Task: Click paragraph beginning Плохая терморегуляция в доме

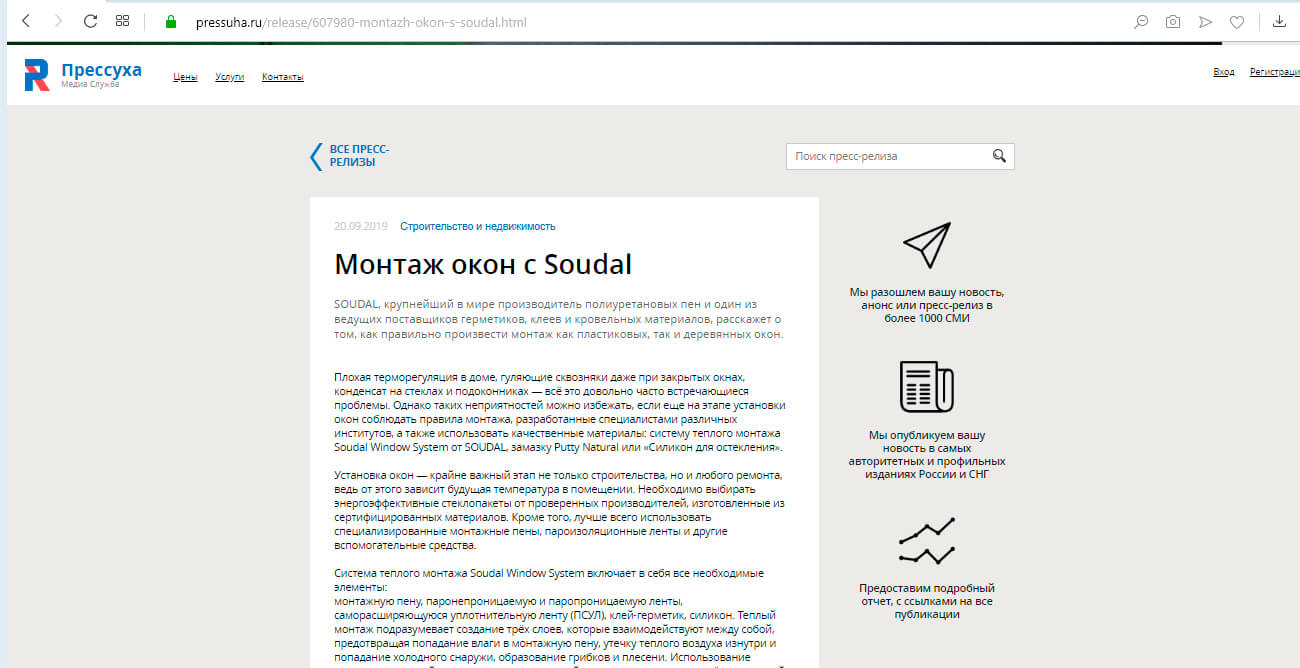Action: point(560,413)
